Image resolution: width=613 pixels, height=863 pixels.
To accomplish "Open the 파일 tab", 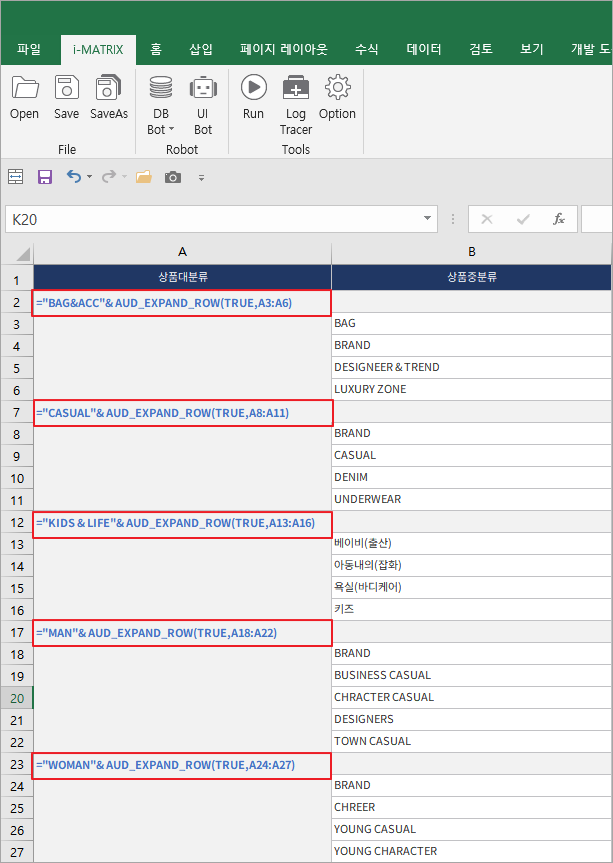I will coord(29,49).
